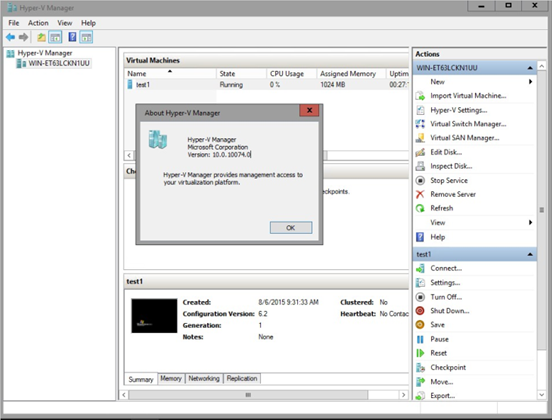The image size is (552, 420).
Task: Click the blue Help toolbar icon
Action: click(72, 37)
